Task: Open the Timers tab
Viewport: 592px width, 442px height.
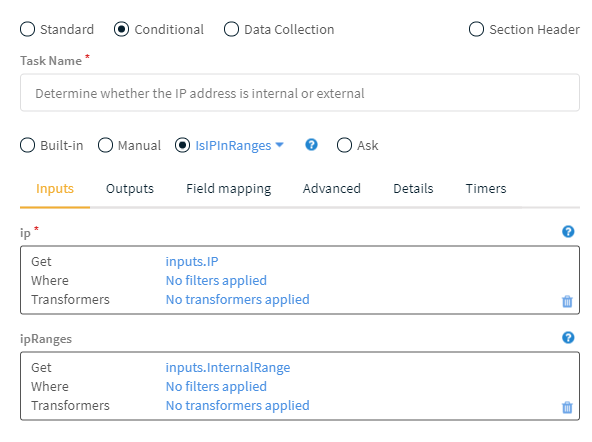Action: click(486, 188)
